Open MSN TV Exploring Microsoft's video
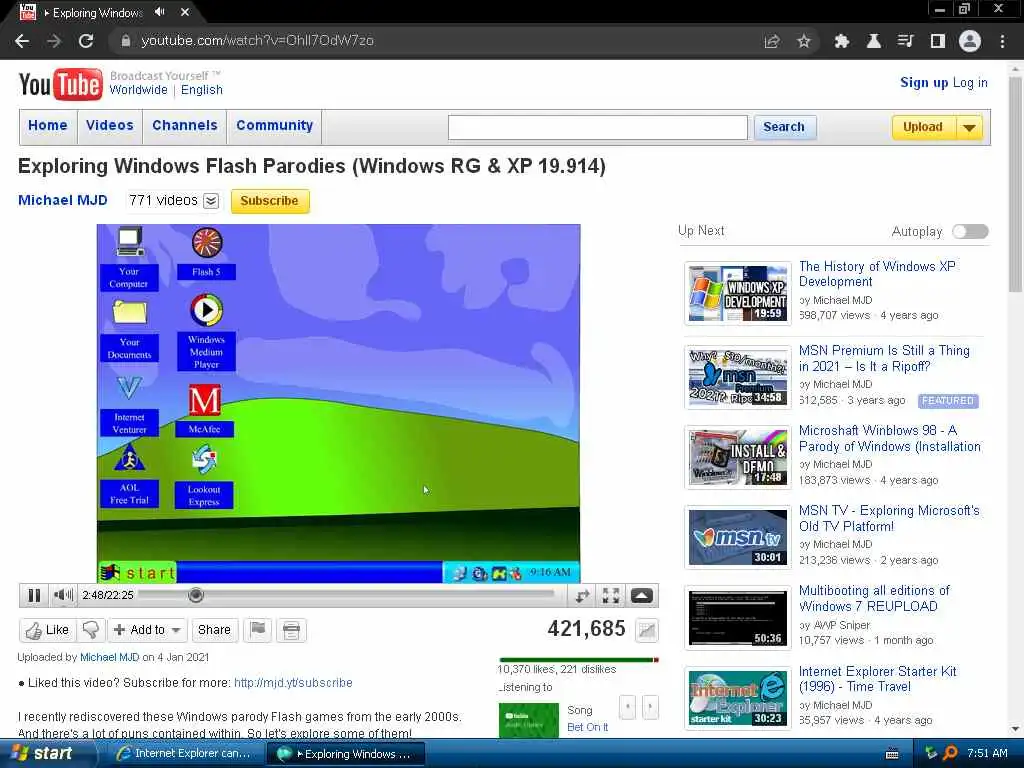The height and width of the screenshot is (768, 1024). pos(889,519)
